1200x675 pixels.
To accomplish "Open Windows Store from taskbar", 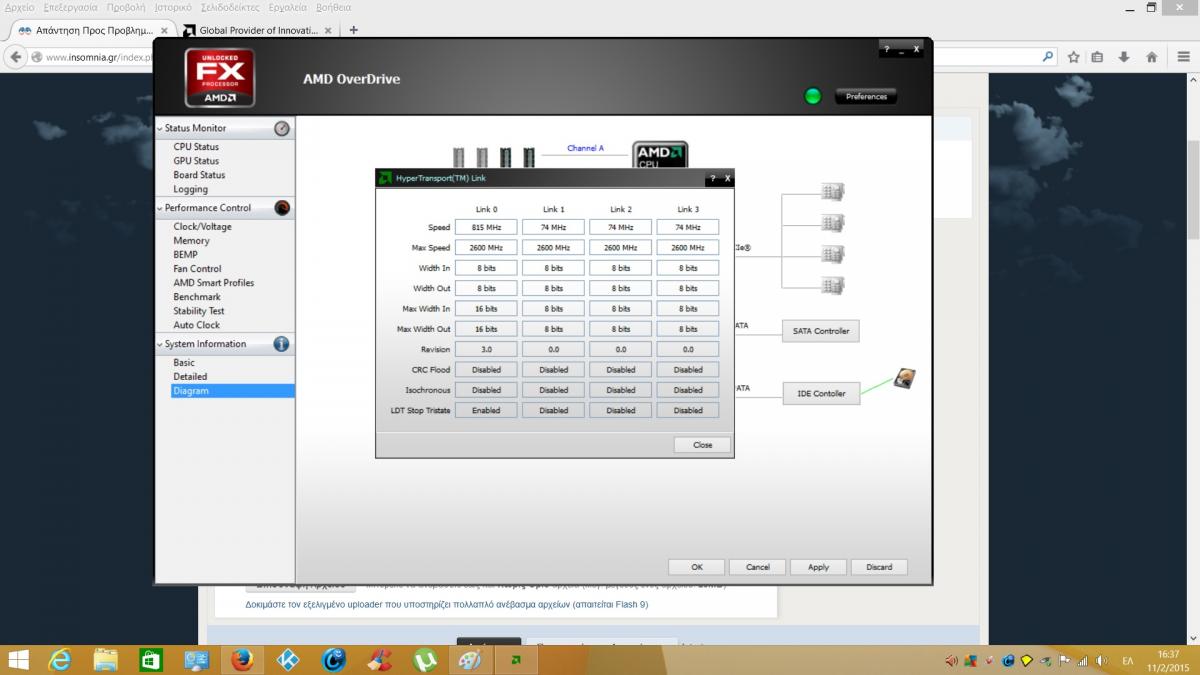I will coord(150,660).
